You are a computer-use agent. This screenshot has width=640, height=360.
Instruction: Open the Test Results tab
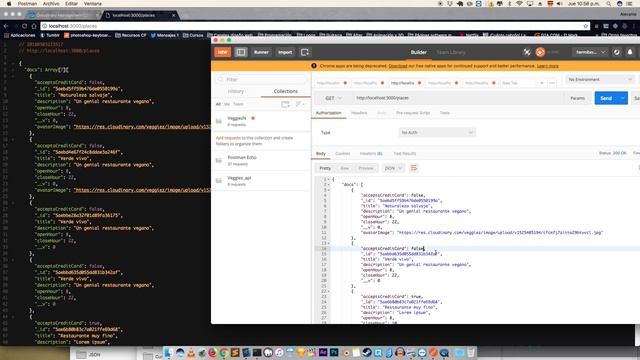404,153
